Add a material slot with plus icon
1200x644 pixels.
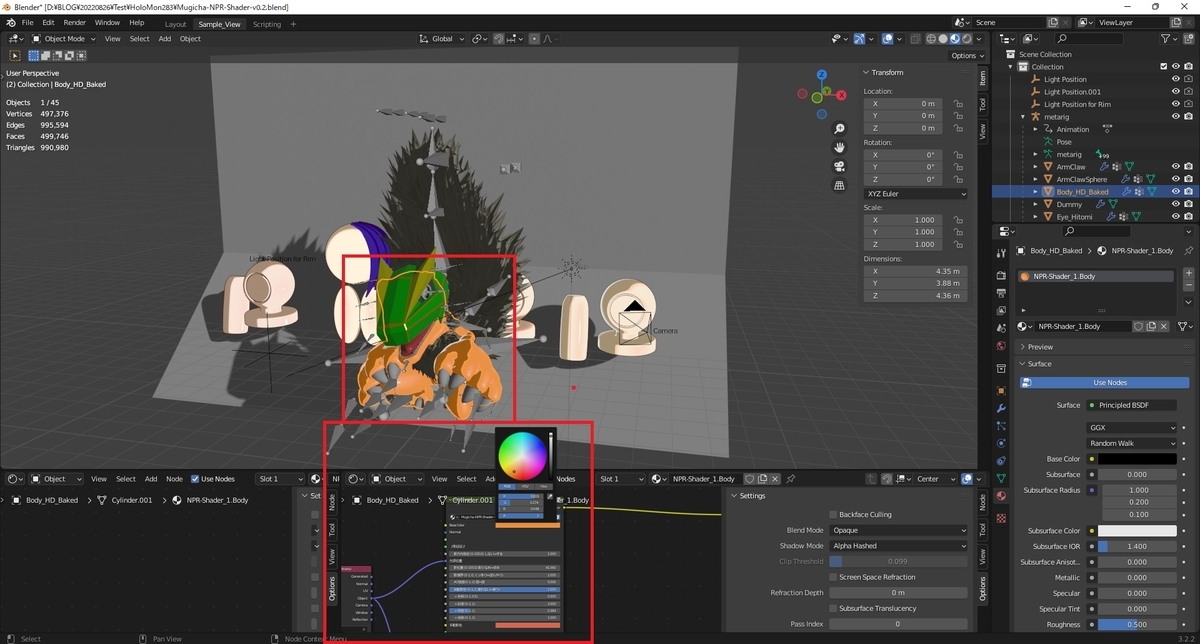1189,273
